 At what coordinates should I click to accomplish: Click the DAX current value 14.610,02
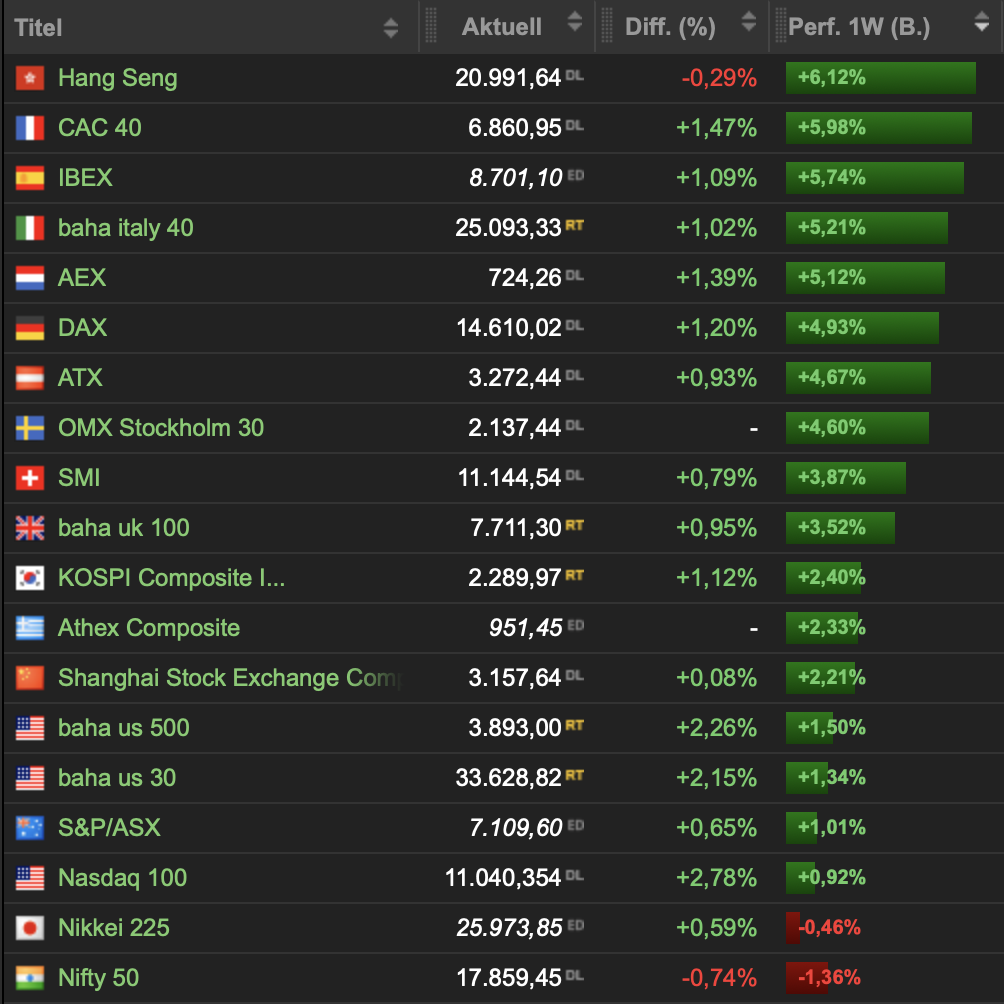(508, 328)
